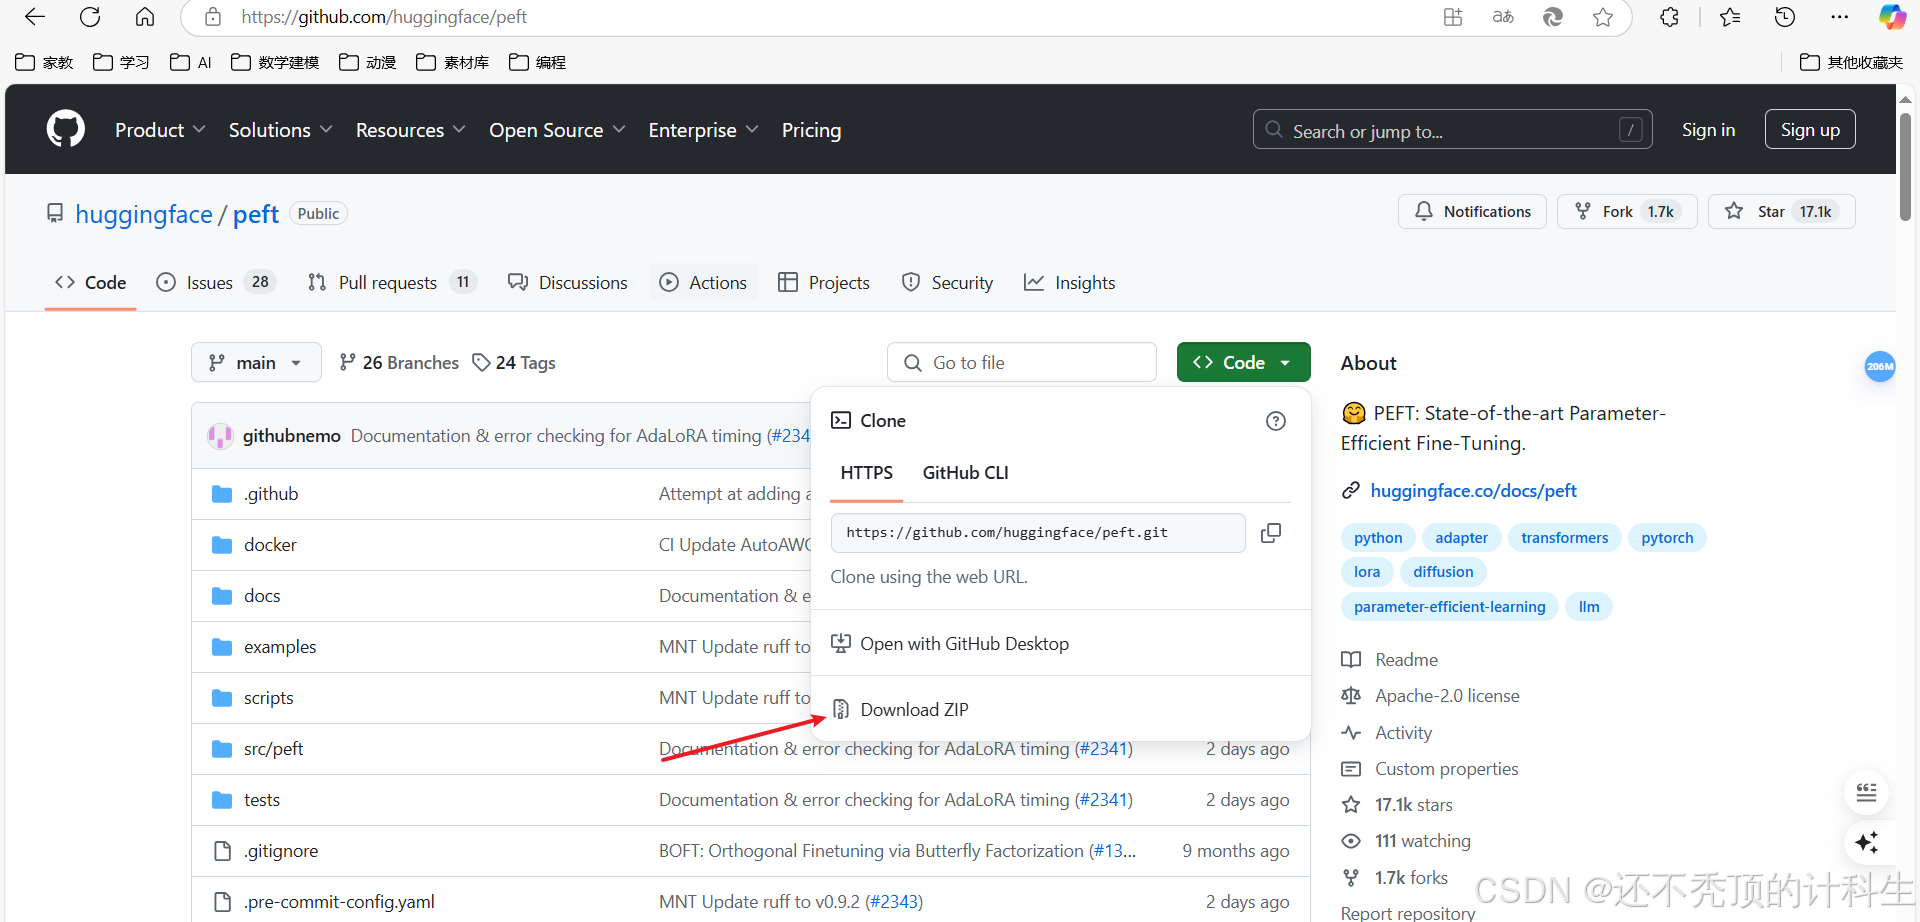This screenshot has height=922, width=1920.
Task: Click the Search or jump to field
Action: pos(1452,130)
